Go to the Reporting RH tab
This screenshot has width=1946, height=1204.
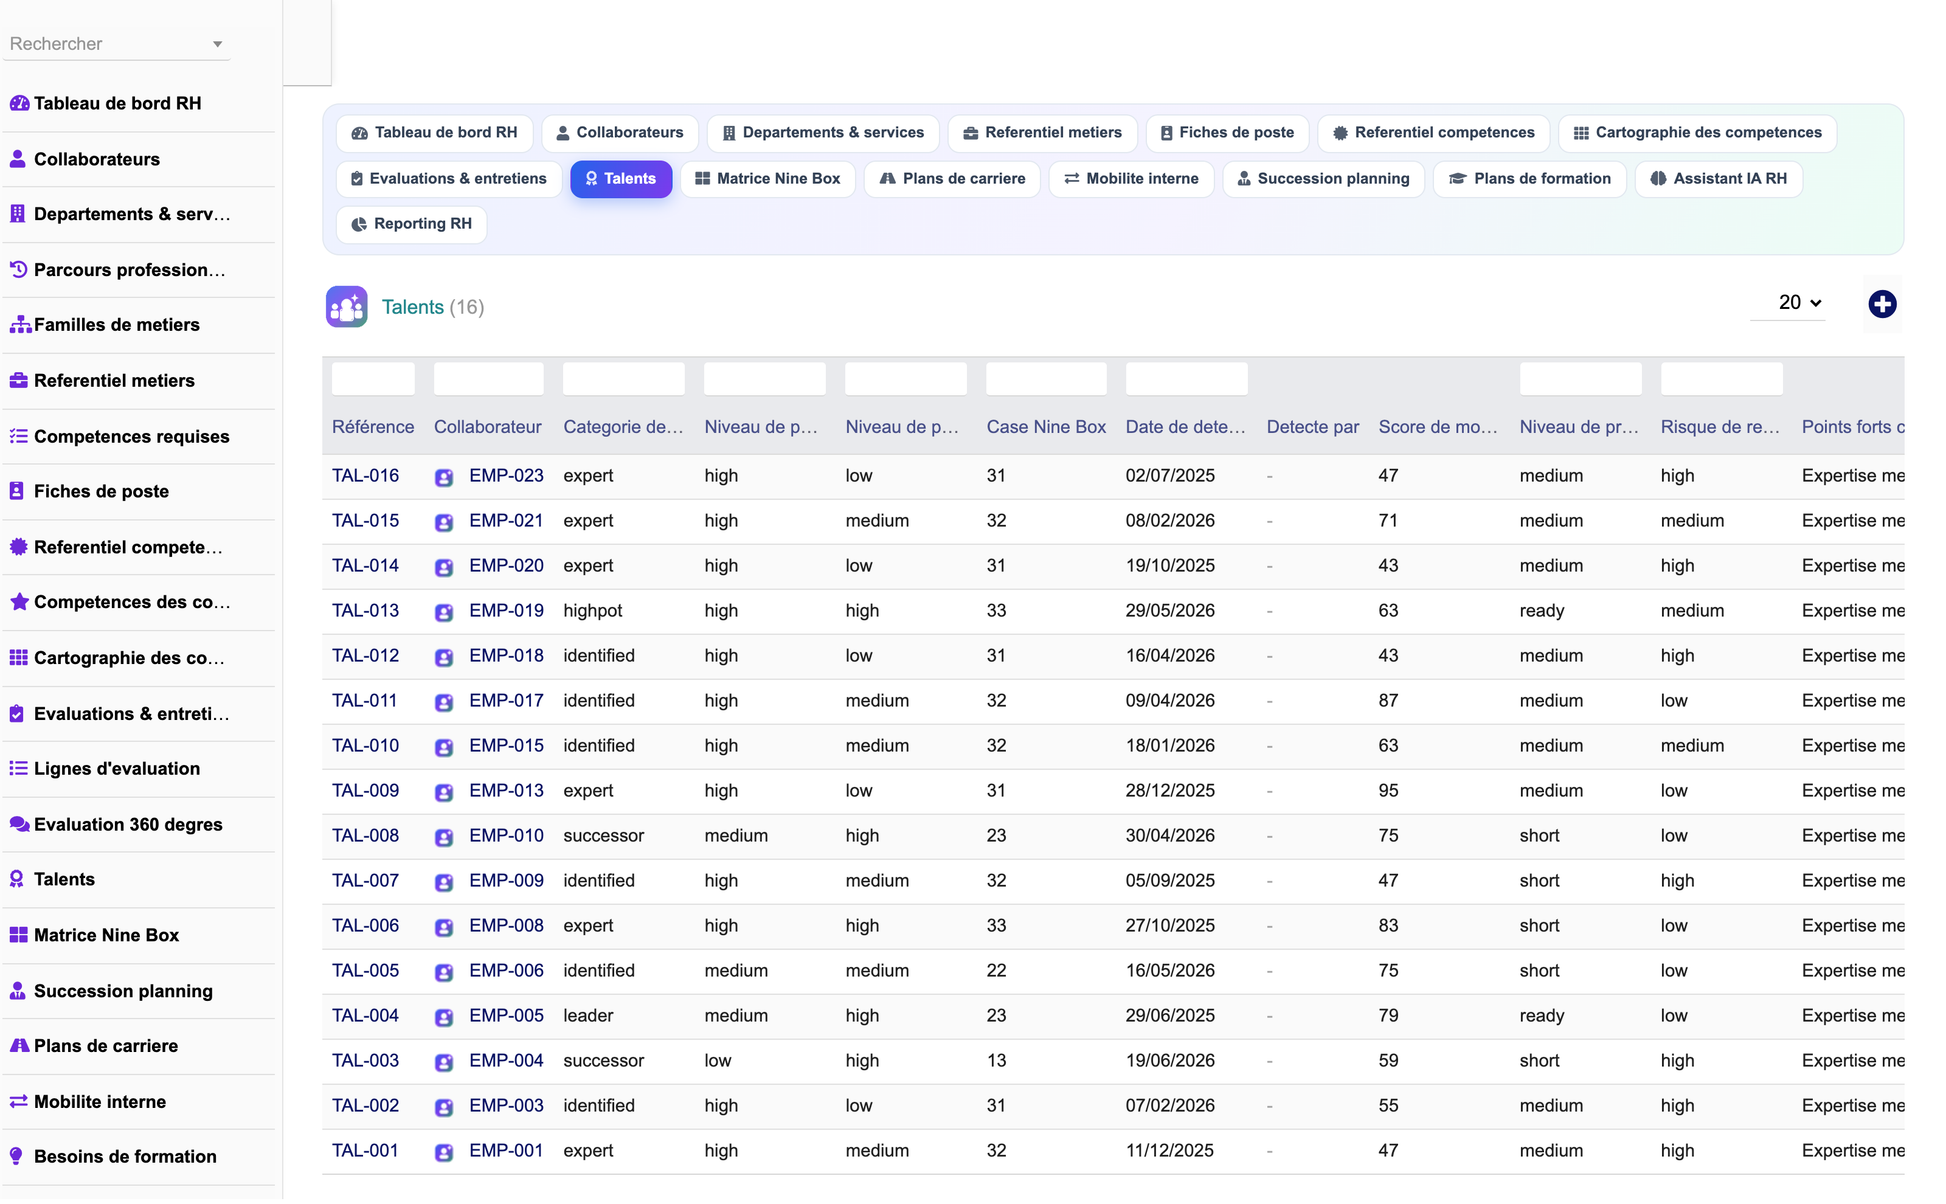click(x=412, y=224)
